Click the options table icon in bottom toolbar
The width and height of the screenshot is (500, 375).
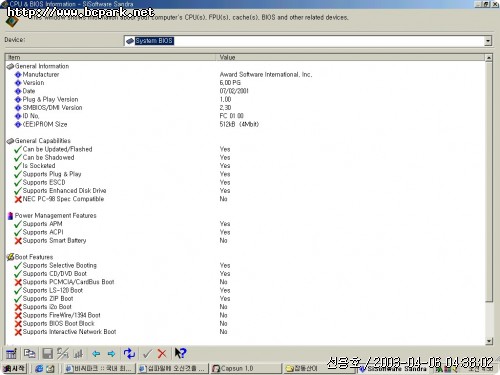11,353
